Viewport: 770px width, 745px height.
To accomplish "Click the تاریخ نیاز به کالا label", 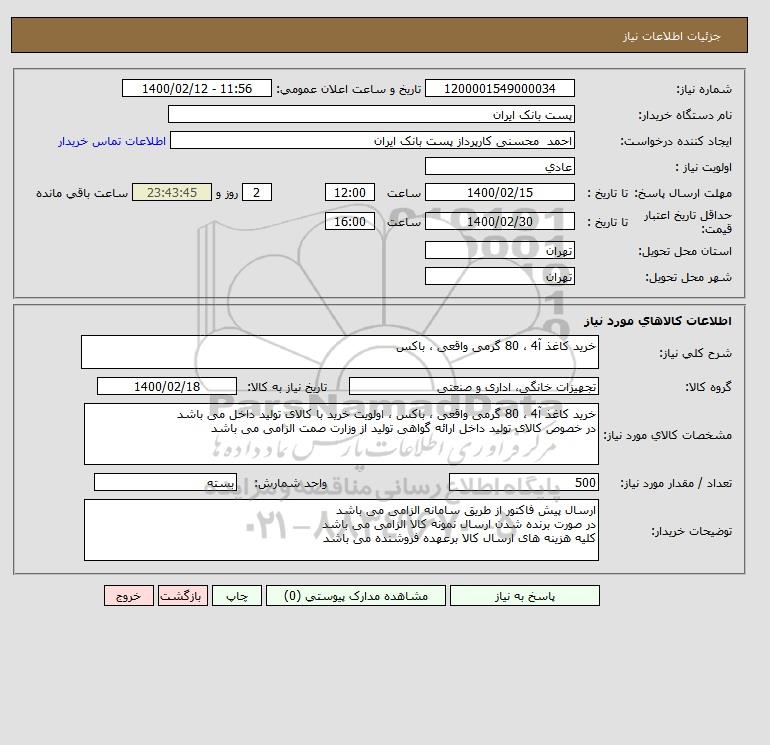I will [x=287, y=387].
